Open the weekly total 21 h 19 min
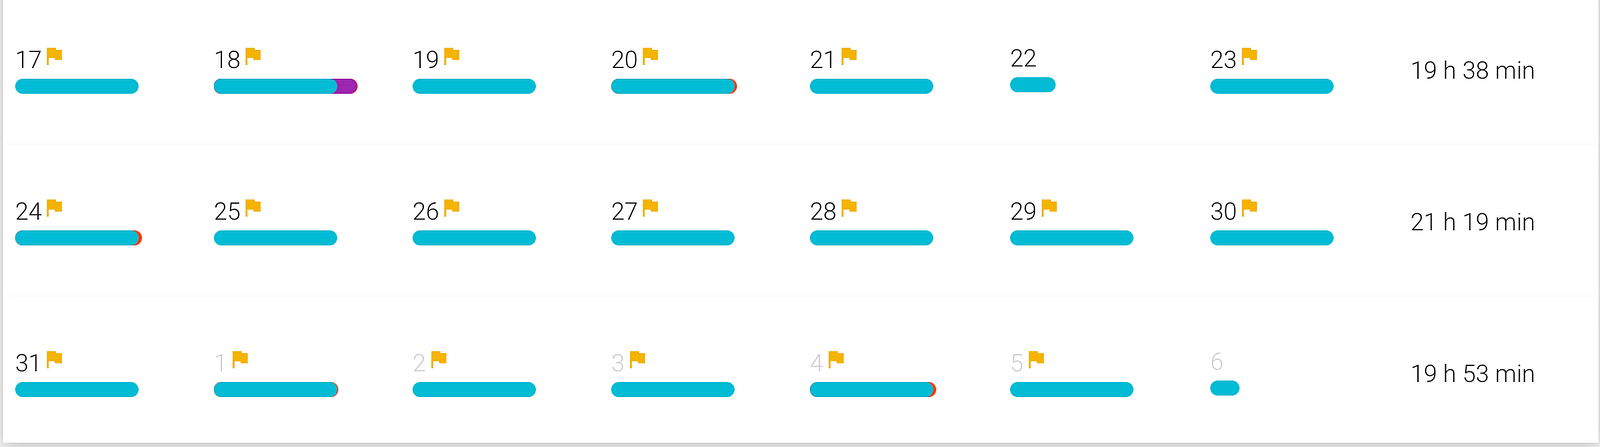 [1472, 222]
